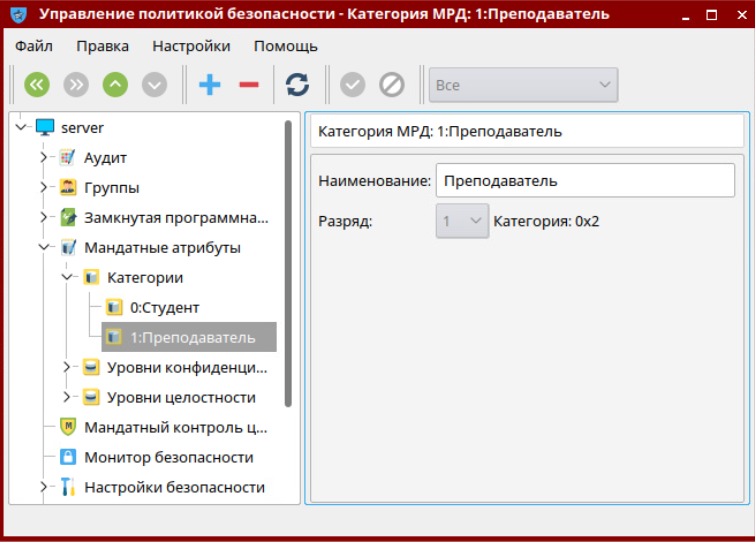Image resolution: width=755 pixels, height=542 pixels.
Task: Click the Группы user icon
Action: (x=68, y=187)
